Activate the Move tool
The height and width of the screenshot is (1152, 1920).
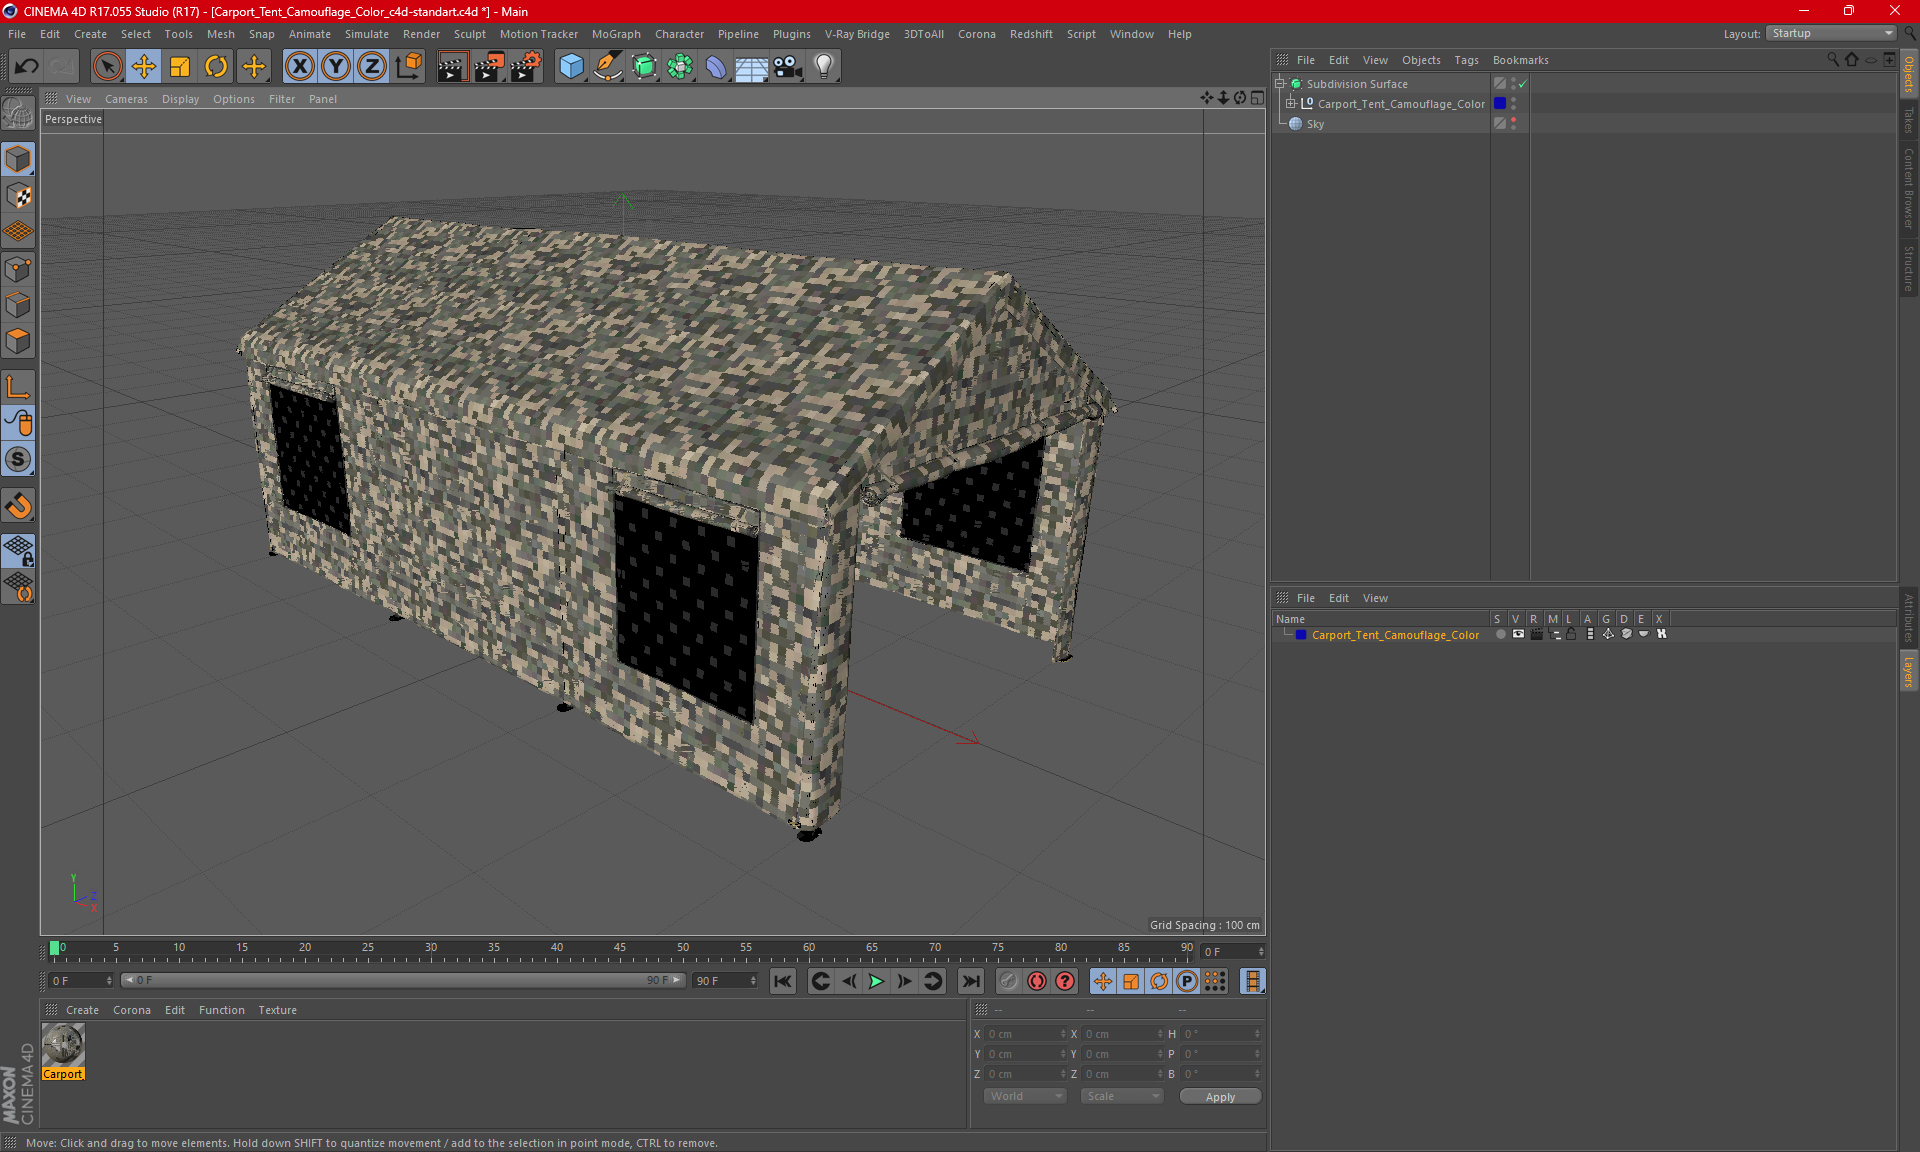[x=144, y=67]
